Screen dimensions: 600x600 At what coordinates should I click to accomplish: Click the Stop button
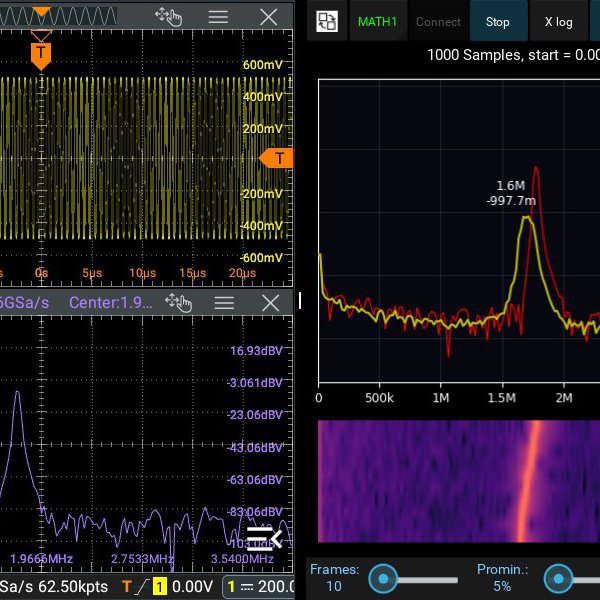pyautogui.click(x=498, y=21)
